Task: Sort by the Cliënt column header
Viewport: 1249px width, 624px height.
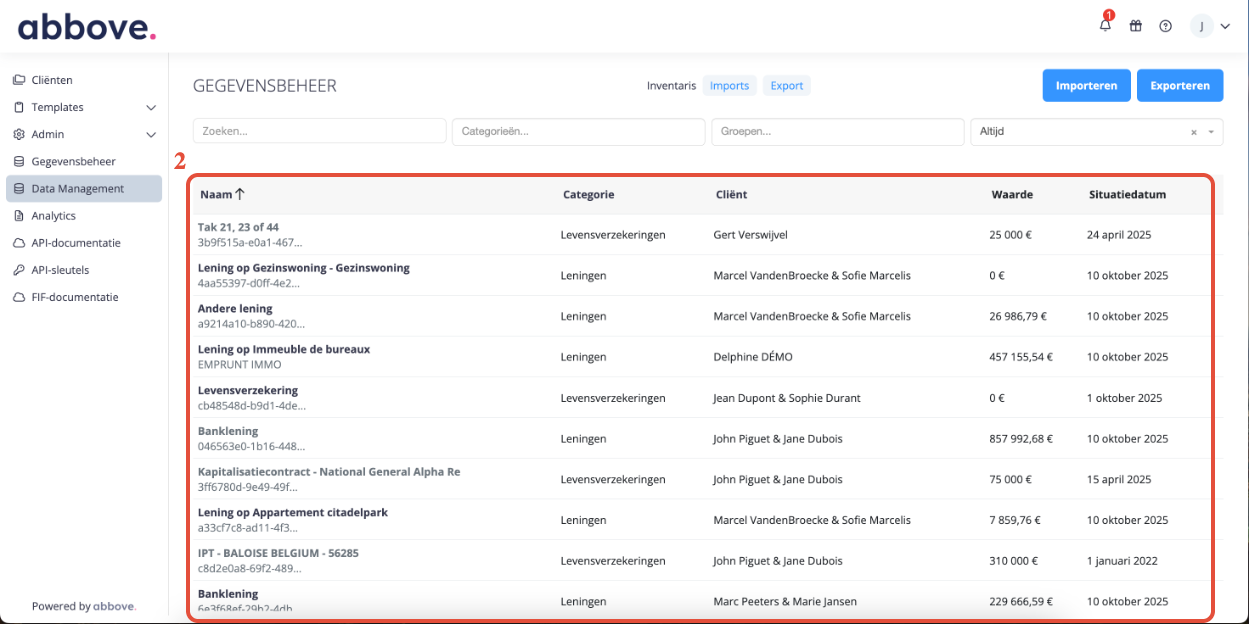Action: (x=731, y=195)
